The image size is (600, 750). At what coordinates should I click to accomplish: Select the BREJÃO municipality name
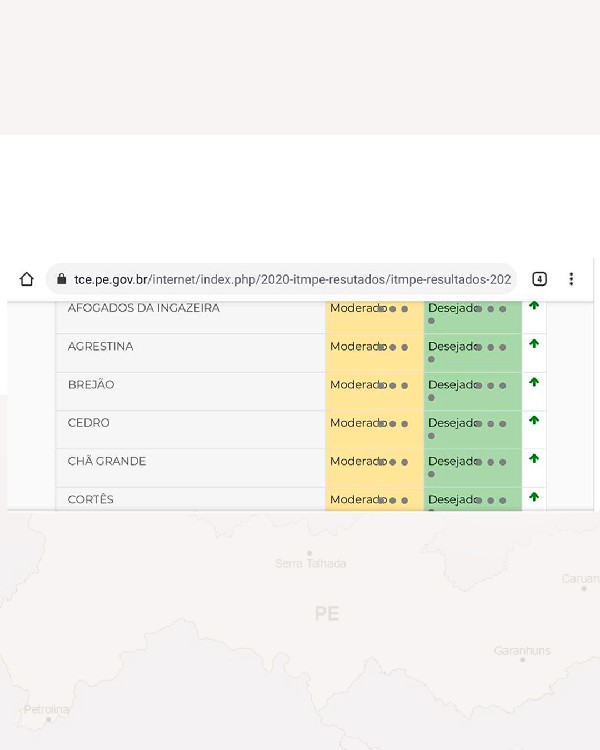click(x=91, y=385)
